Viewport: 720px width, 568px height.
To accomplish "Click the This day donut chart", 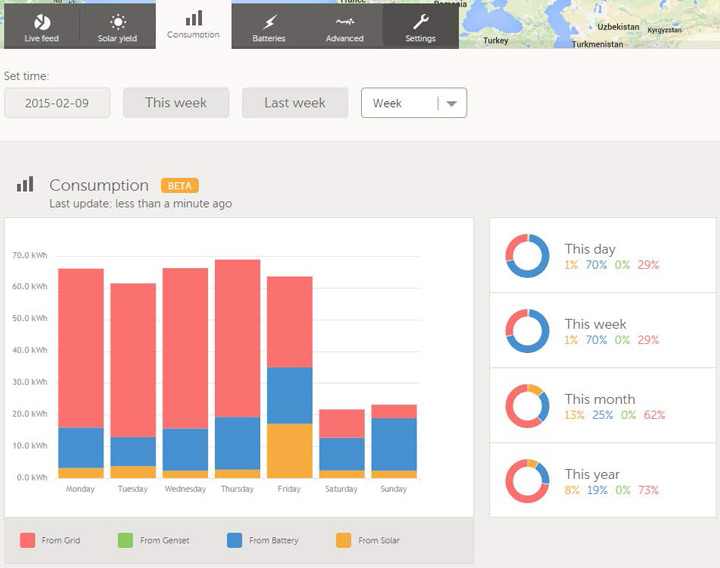I will (x=527, y=256).
